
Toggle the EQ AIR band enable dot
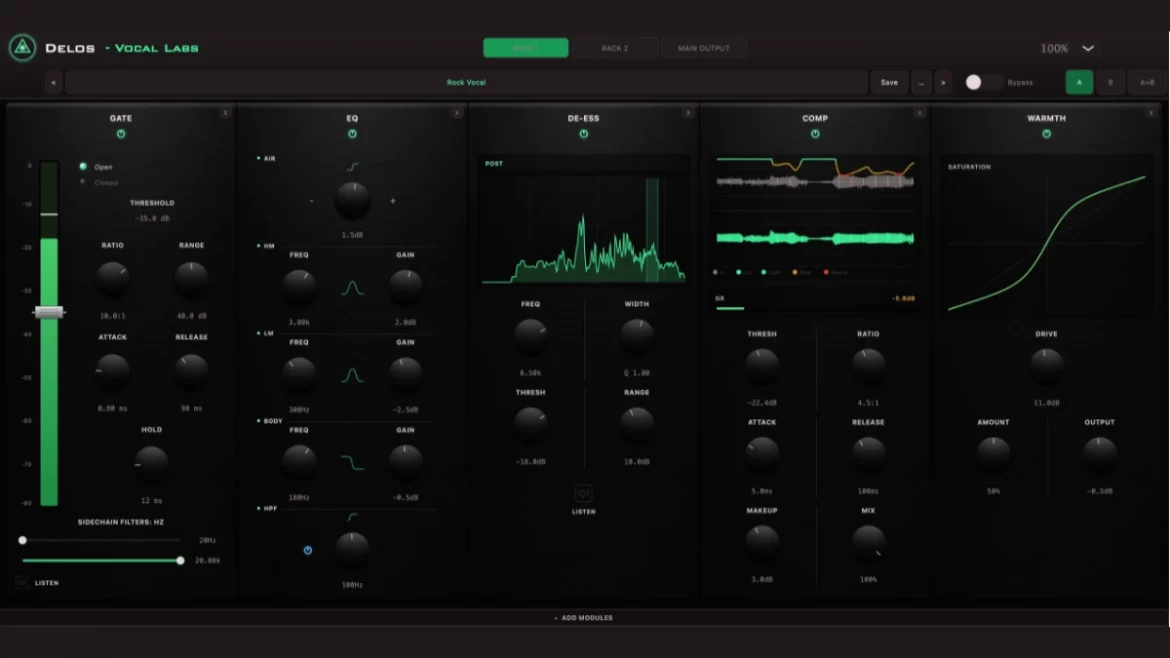259,158
